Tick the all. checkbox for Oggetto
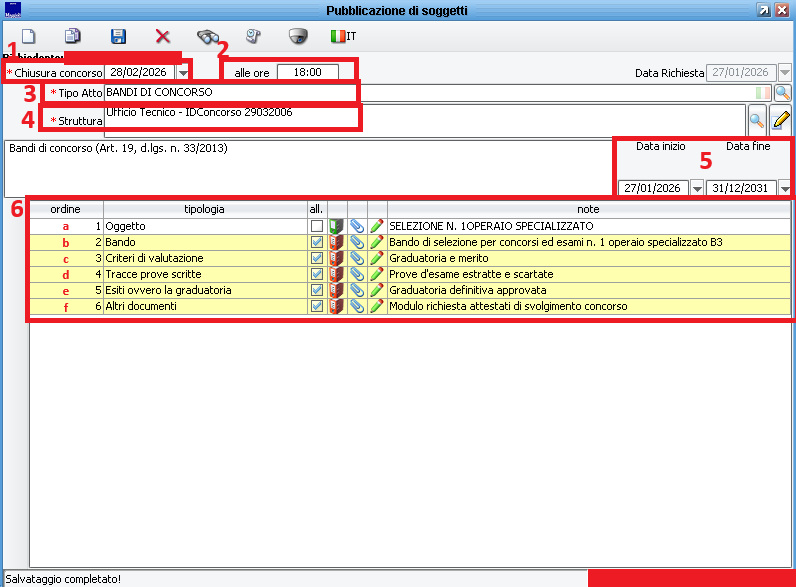The height and width of the screenshot is (587, 796). 317,226
